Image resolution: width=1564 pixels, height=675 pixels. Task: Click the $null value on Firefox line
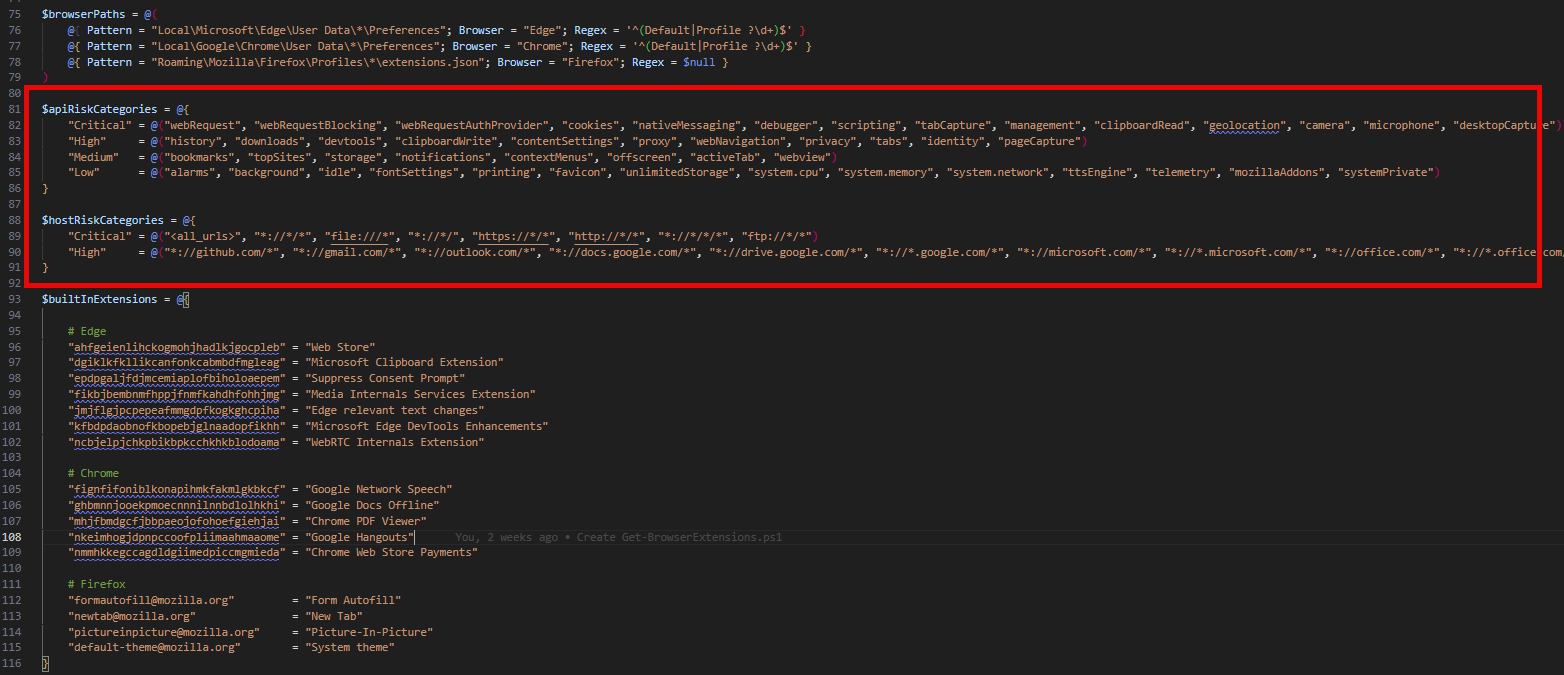pos(699,62)
